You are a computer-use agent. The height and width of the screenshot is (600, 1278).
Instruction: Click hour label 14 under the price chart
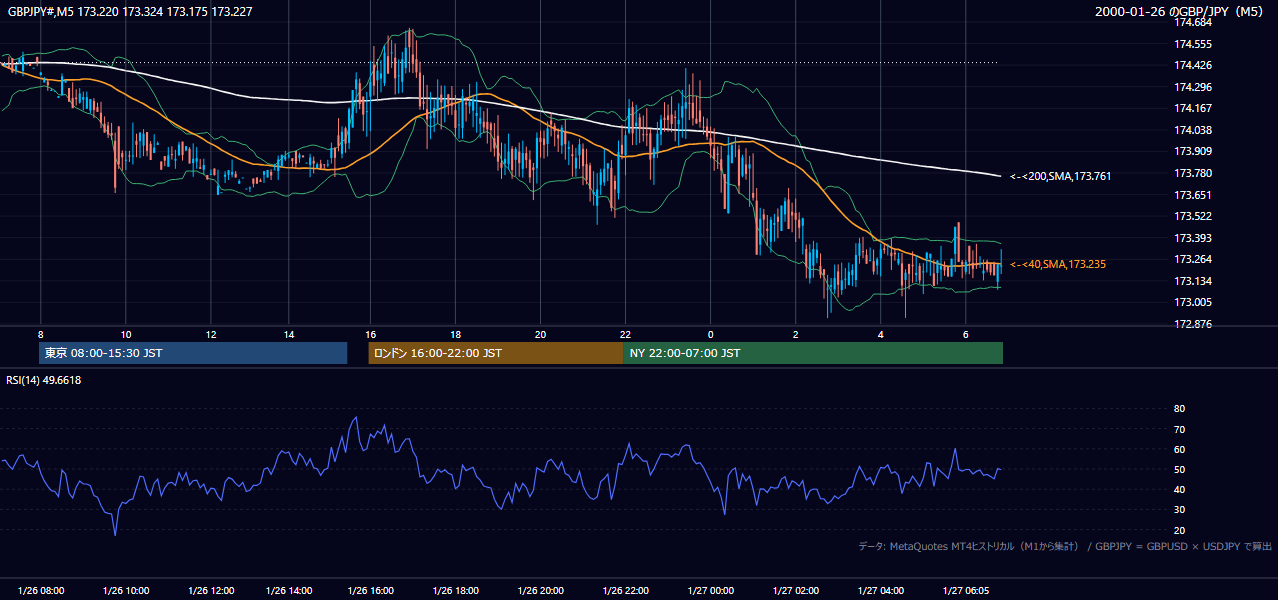[288, 334]
